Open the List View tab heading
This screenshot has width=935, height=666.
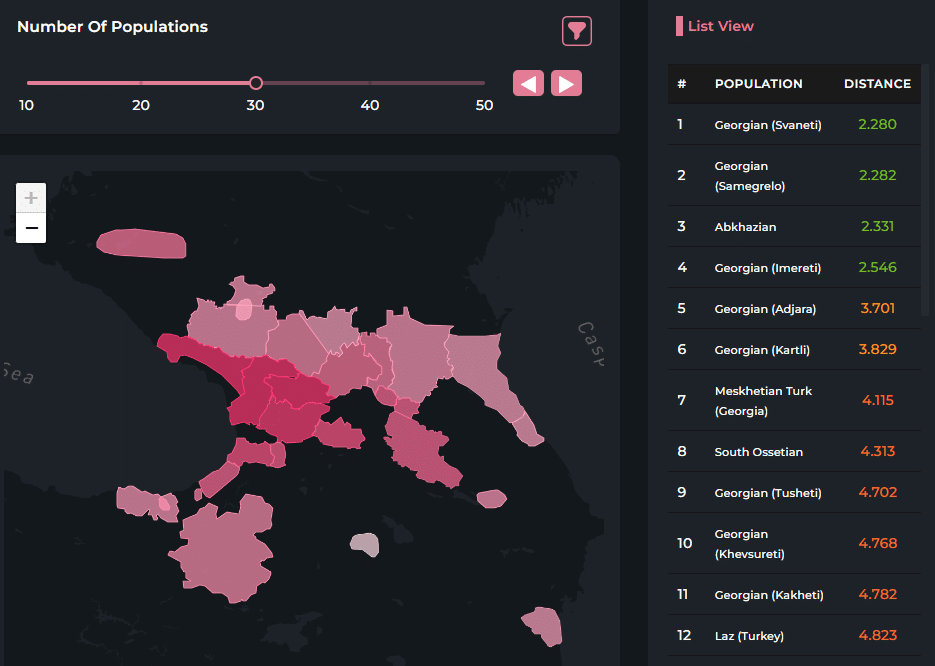pyautogui.click(x=720, y=26)
